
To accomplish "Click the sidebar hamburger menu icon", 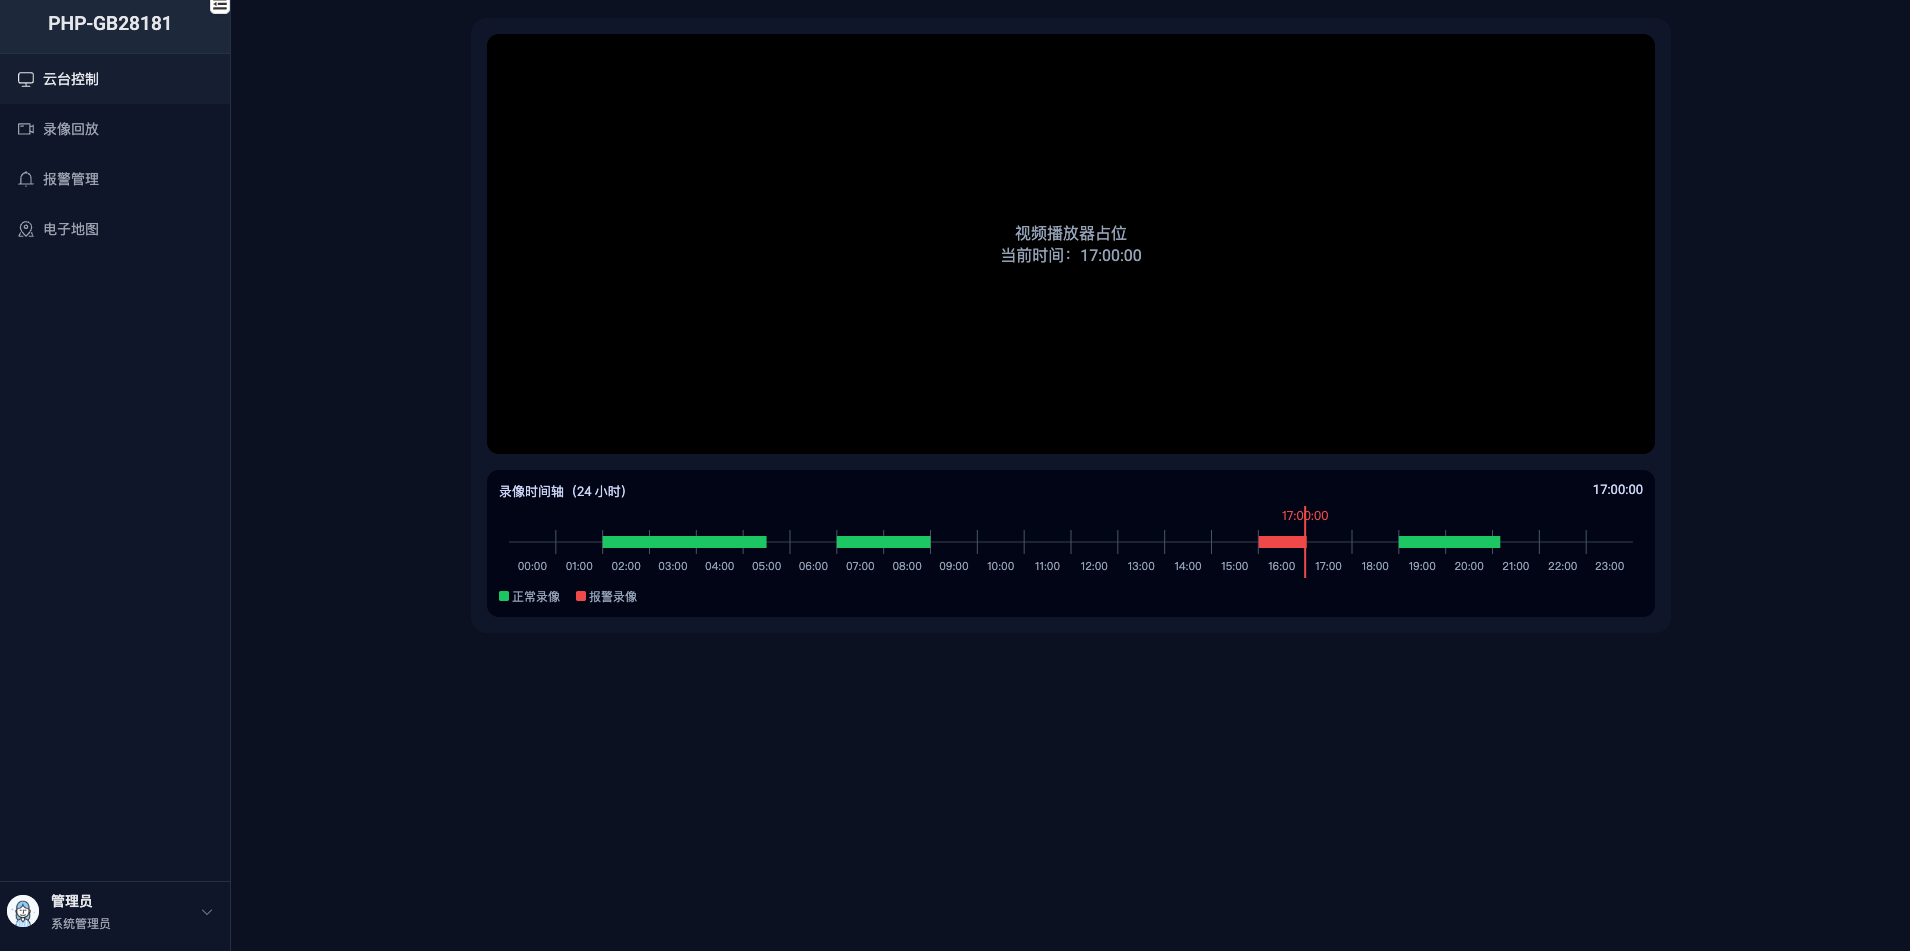I will point(220,6).
